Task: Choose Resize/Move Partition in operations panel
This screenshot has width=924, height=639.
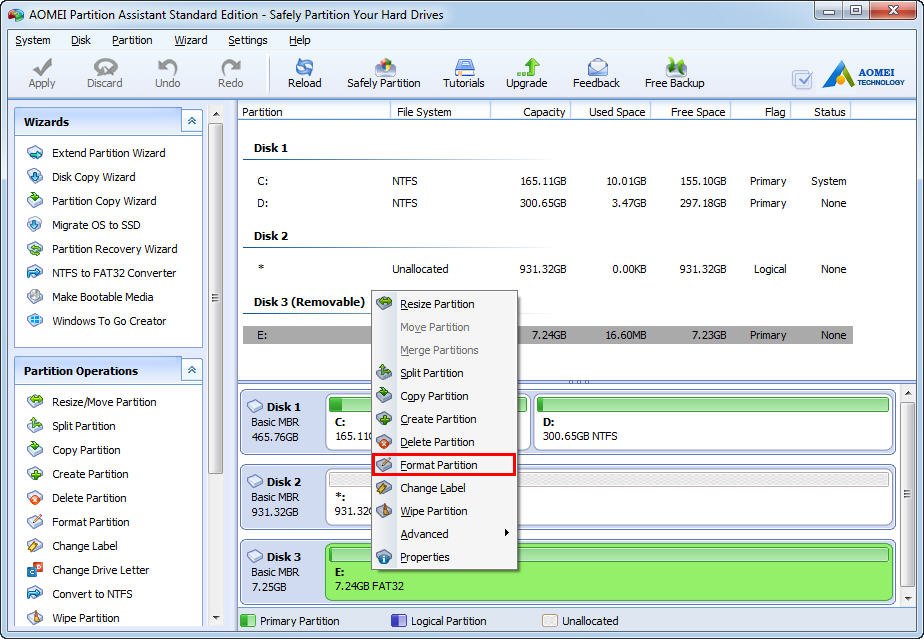Action: (x=92, y=402)
